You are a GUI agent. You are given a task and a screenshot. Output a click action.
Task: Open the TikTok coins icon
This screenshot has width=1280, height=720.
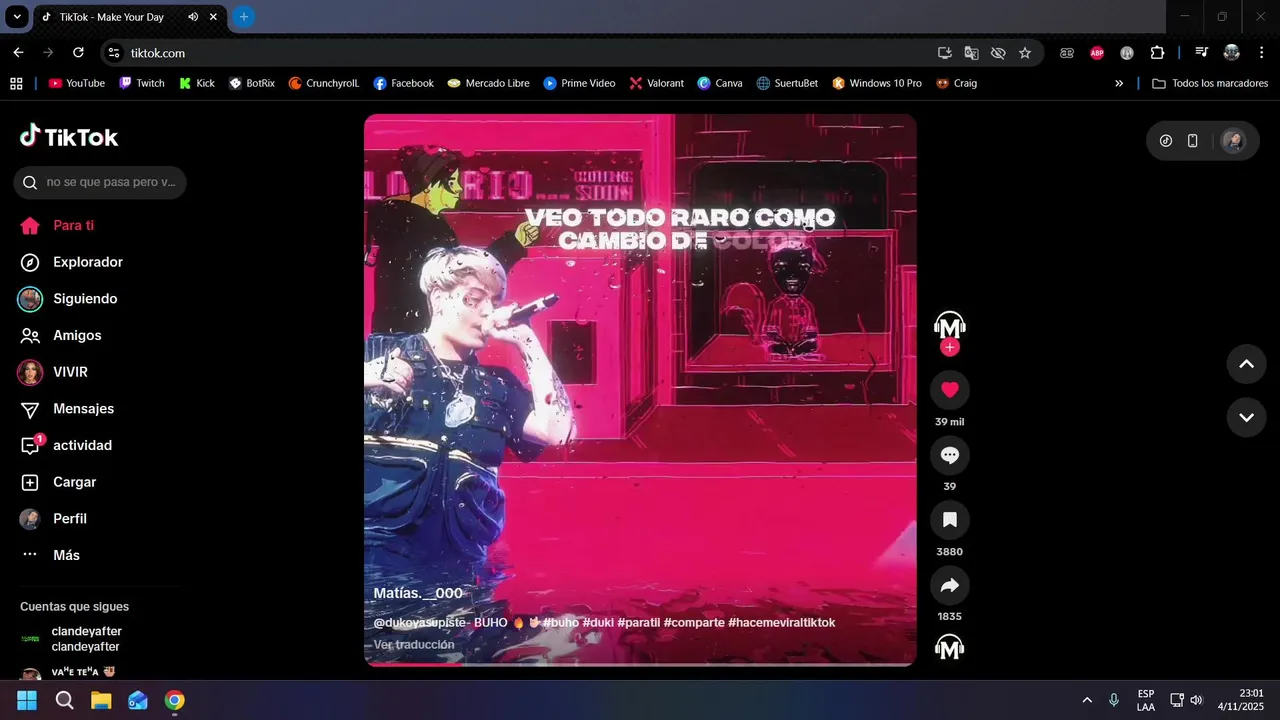(1166, 141)
